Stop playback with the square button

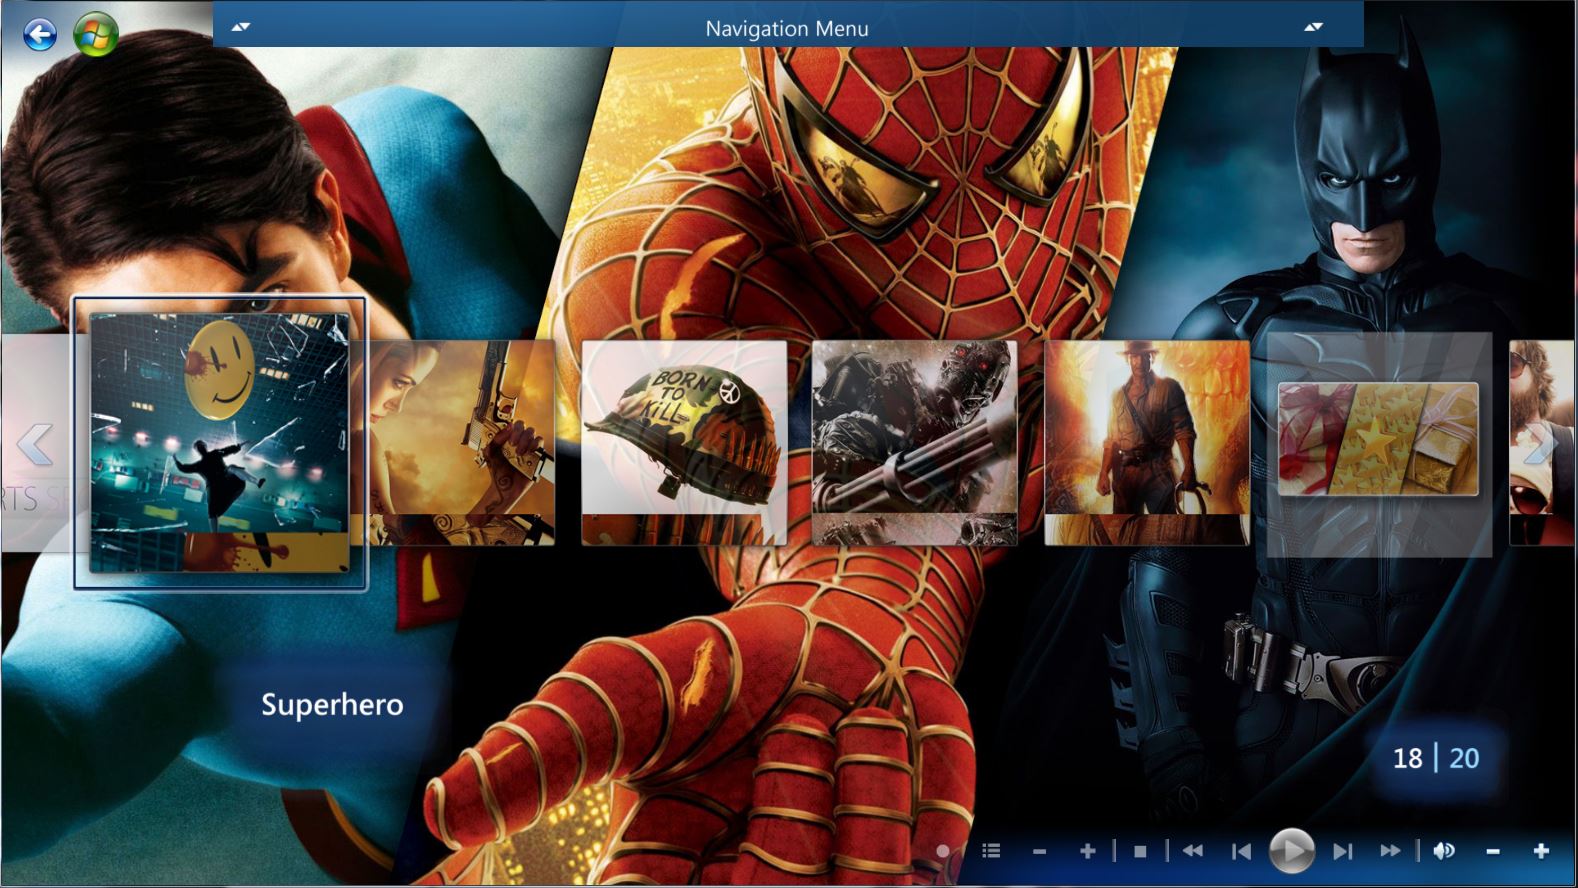[x=1140, y=851]
